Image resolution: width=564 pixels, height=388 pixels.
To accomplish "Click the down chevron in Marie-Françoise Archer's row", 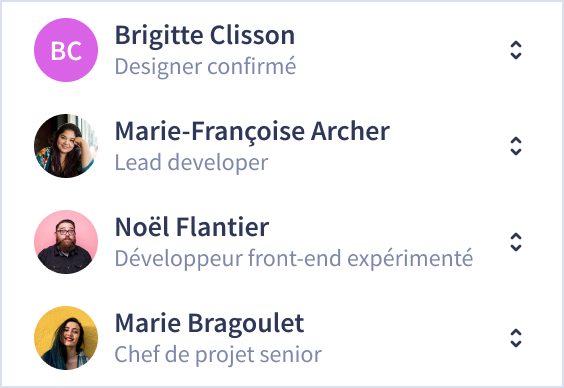I will coord(516,152).
